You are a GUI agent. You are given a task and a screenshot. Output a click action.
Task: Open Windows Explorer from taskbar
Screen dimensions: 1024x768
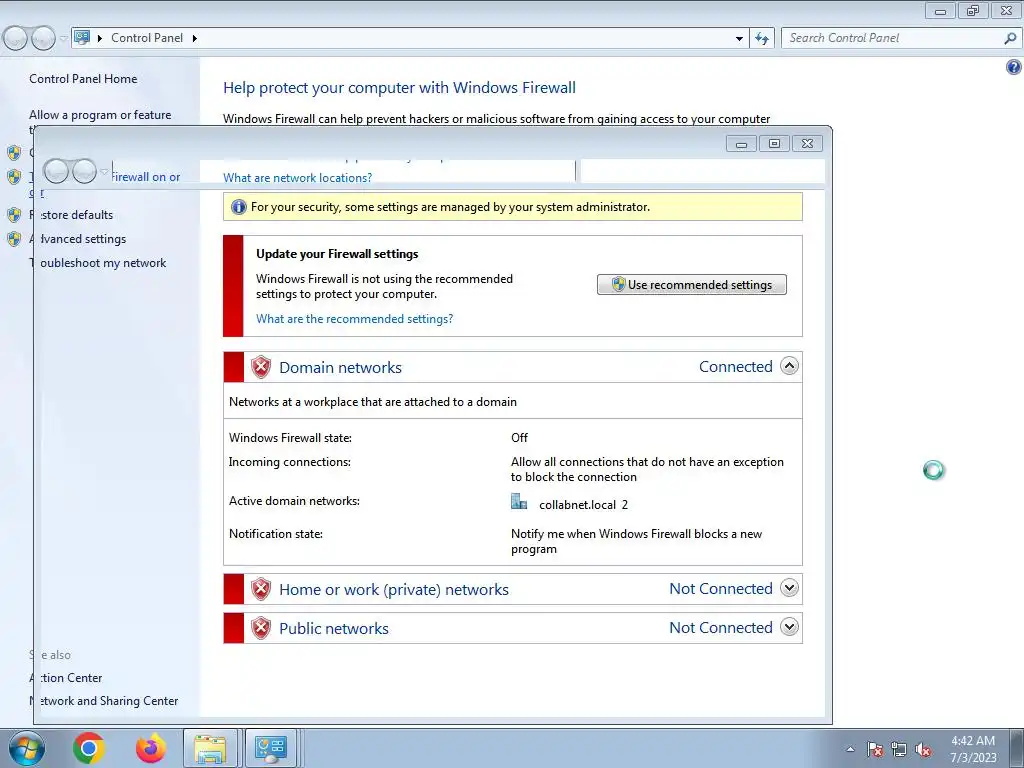pos(210,748)
